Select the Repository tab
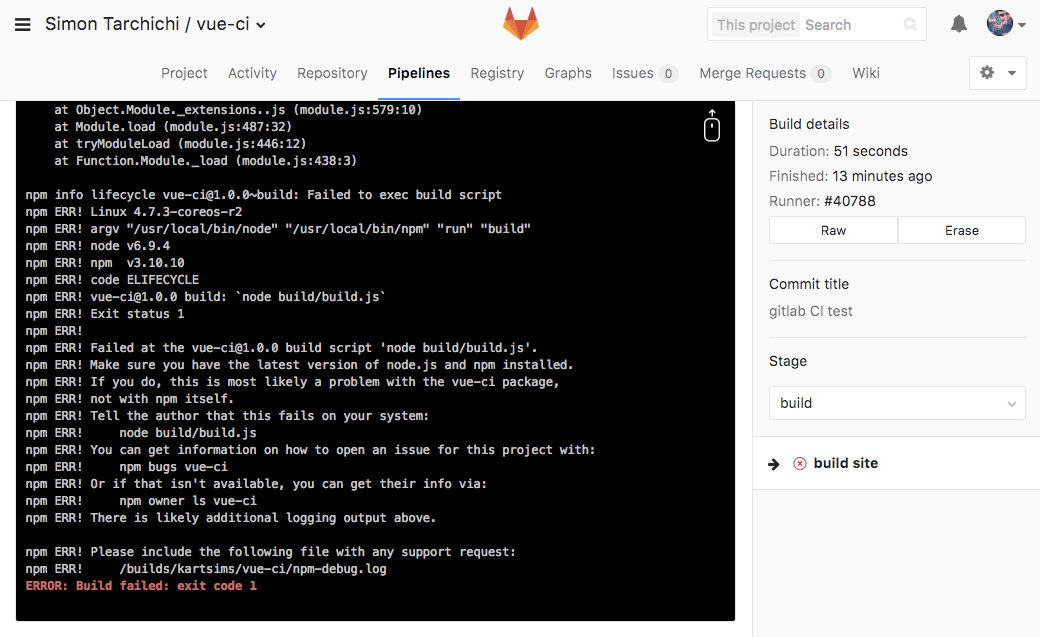The image size is (1040, 637). click(x=332, y=73)
